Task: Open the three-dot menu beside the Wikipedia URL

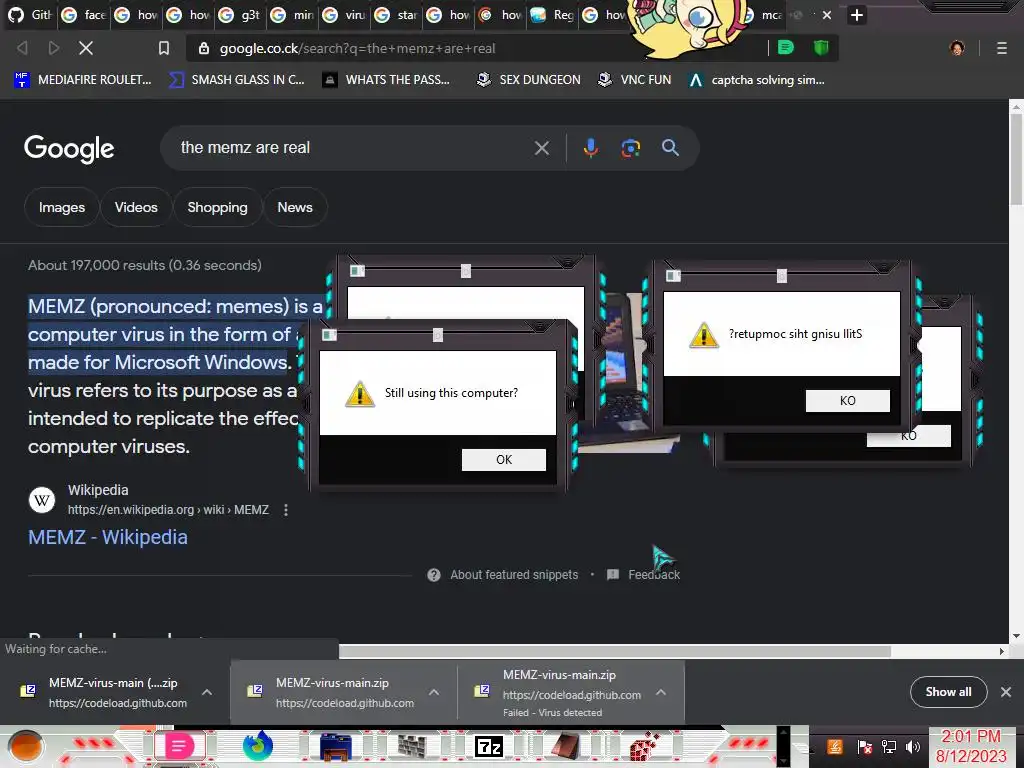Action: click(x=285, y=510)
